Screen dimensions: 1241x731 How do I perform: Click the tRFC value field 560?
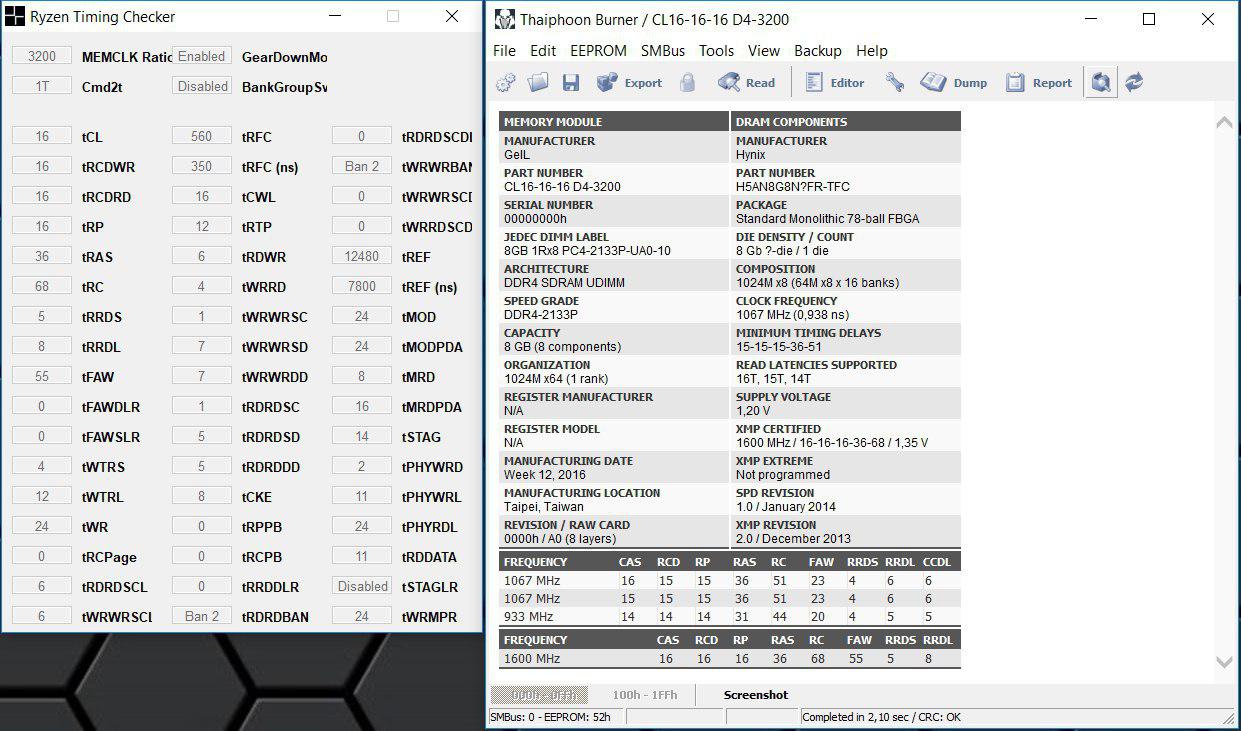point(202,136)
